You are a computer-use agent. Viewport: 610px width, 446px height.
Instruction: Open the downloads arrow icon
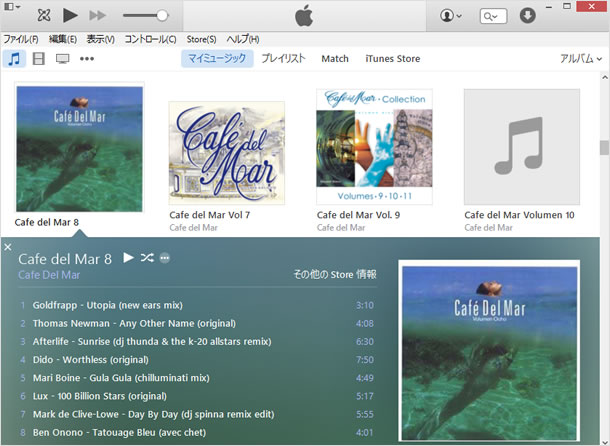coord(528,16)
